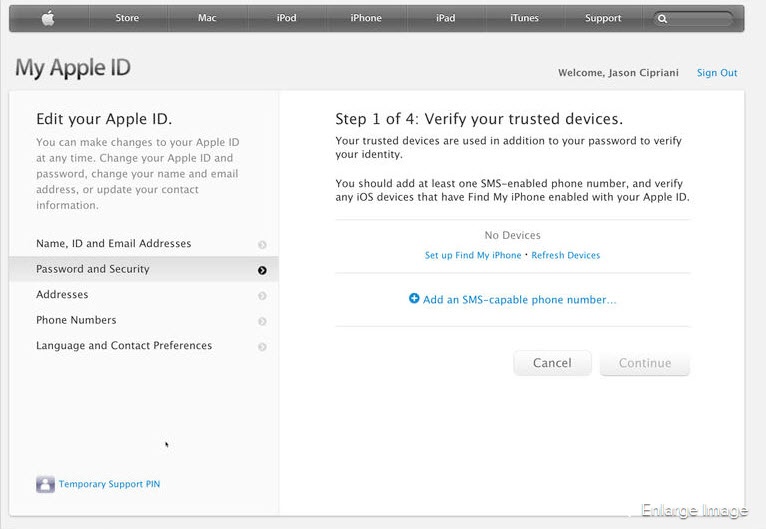The width and height of the screenshot is (766, 529).
Task: Click the search magnifier icon
Action: pos(662,19)
